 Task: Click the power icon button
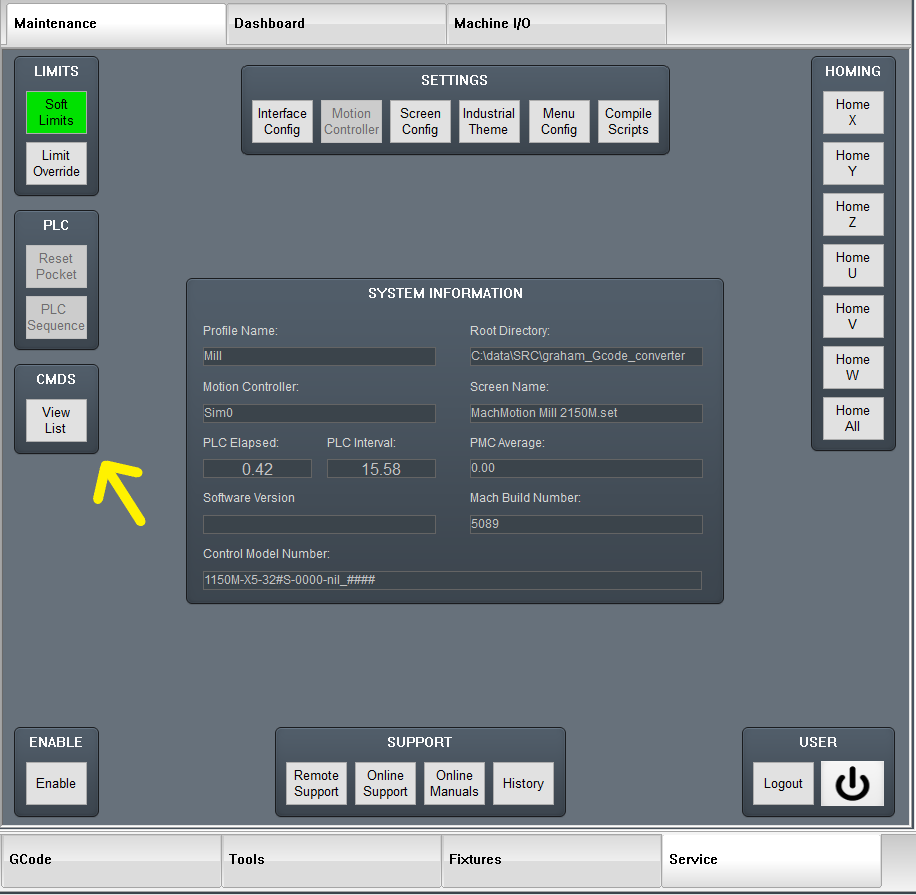[852, 784]
